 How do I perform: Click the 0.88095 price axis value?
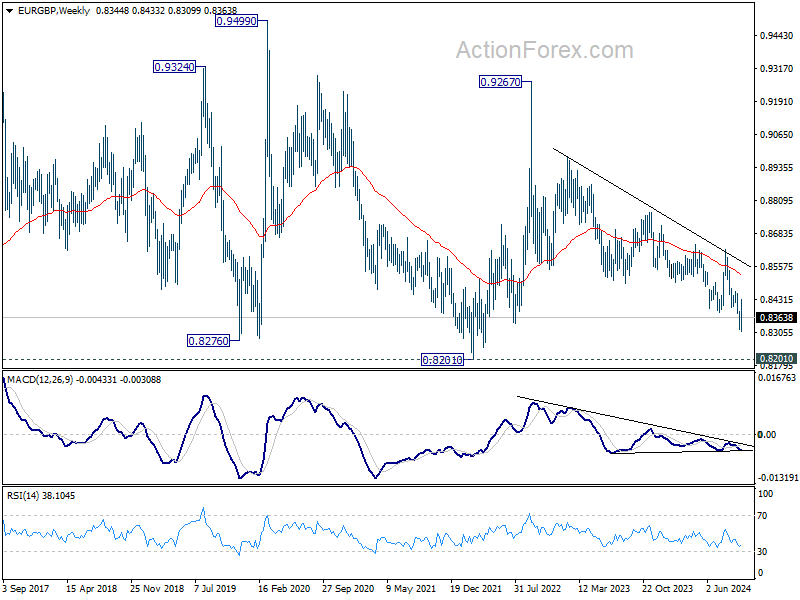(777, 201)
